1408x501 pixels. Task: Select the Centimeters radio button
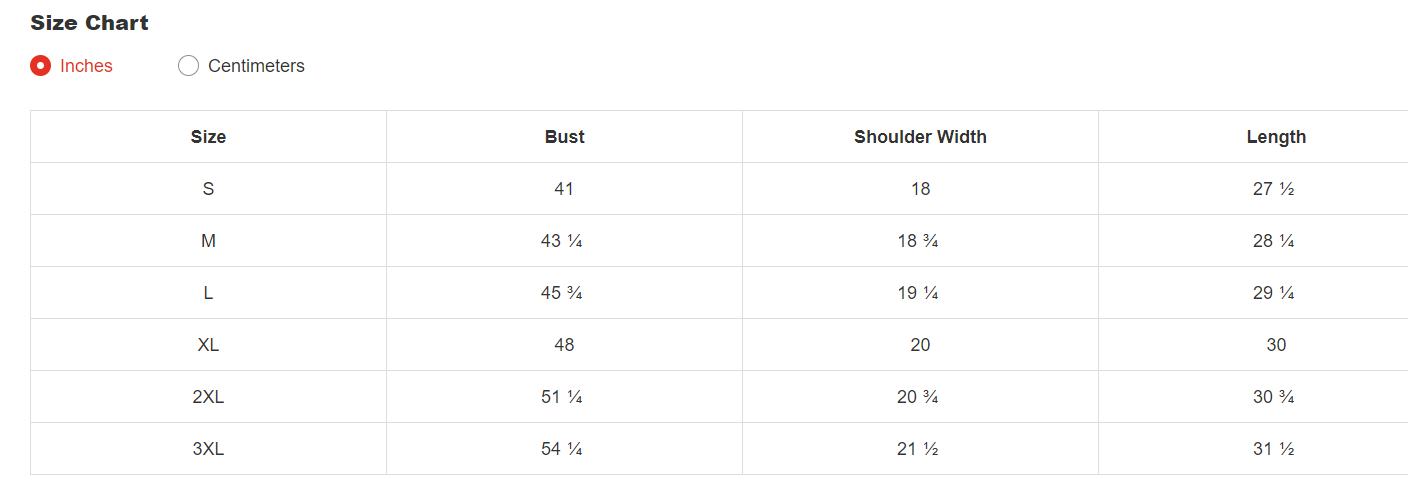[x=189, y=66]
